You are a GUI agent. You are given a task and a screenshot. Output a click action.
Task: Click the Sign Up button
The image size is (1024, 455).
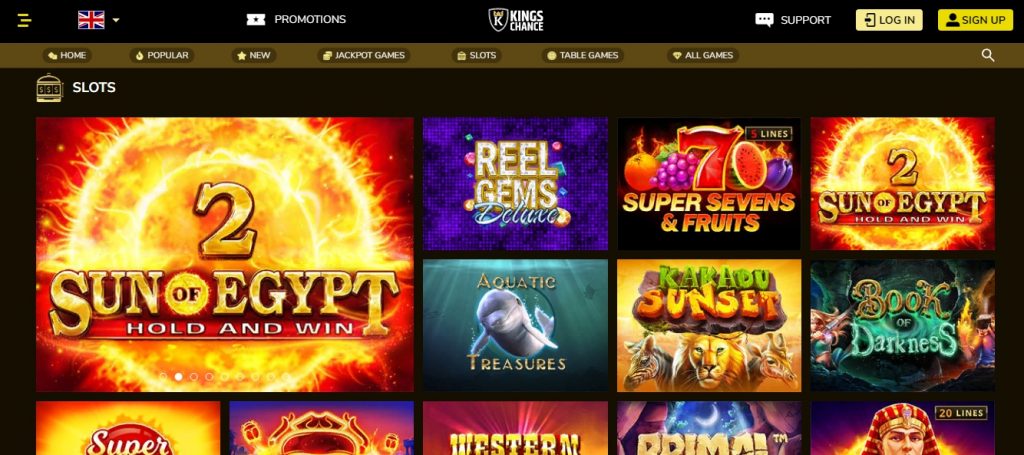[975, 20]
